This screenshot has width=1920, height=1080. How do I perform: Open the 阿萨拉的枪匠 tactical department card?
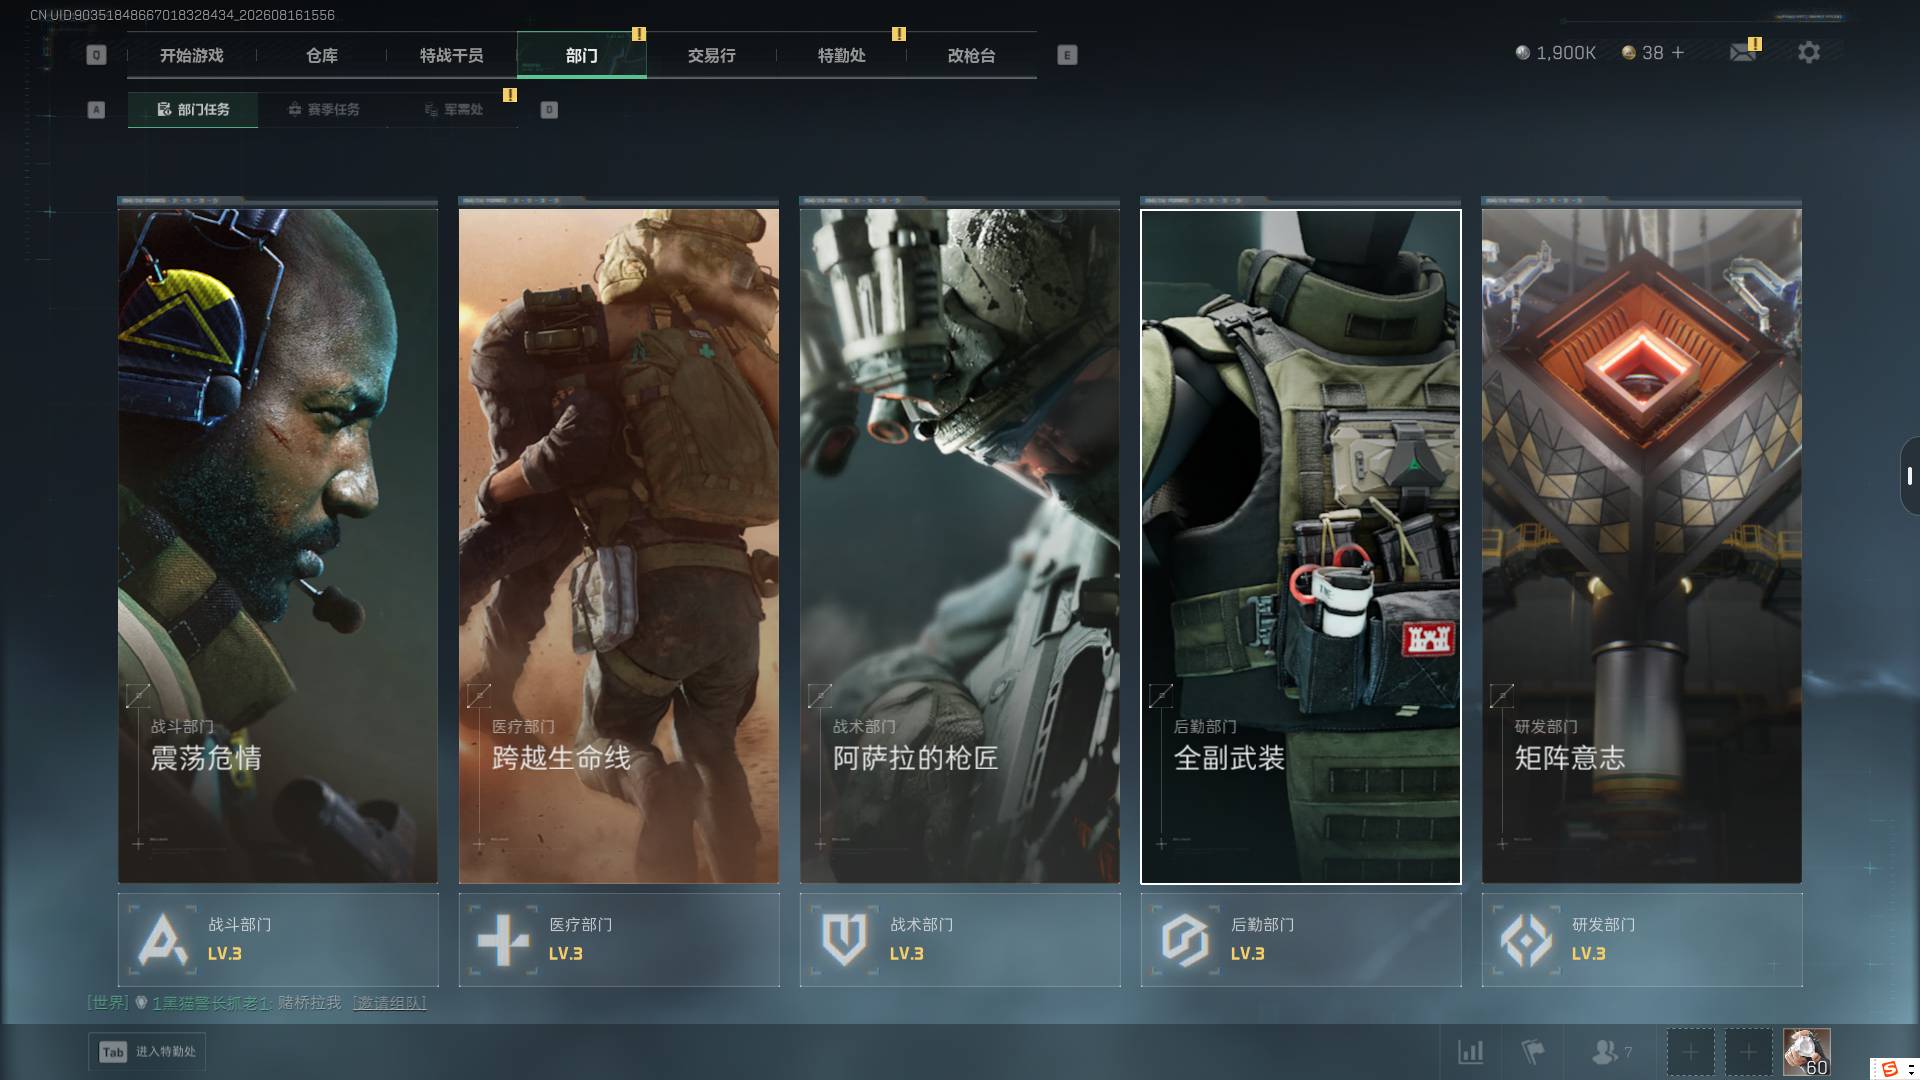tap(960, 546)
